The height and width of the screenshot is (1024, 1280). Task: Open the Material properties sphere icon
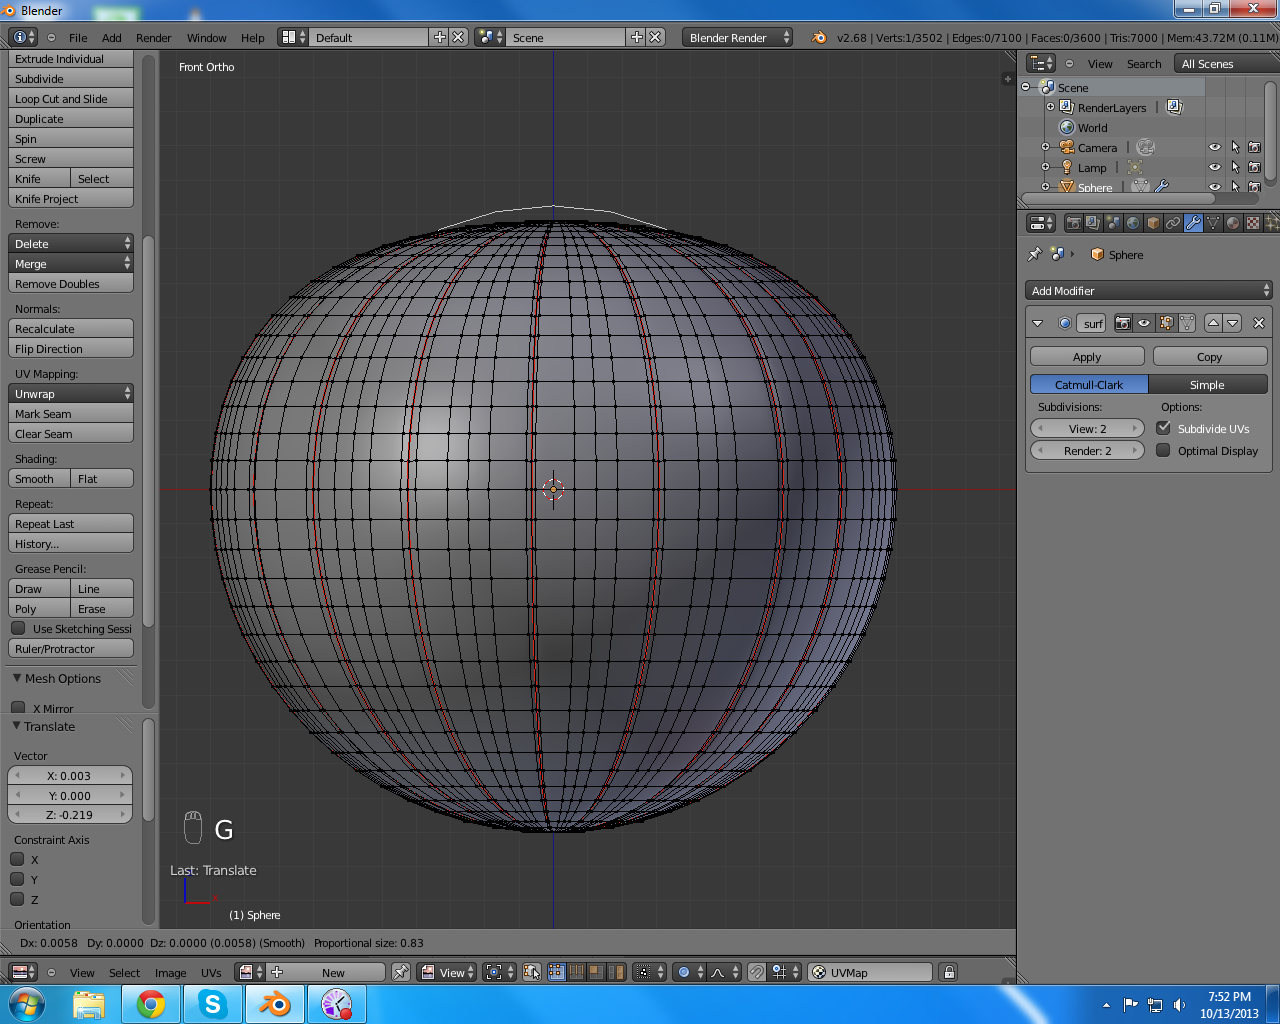1233,223
